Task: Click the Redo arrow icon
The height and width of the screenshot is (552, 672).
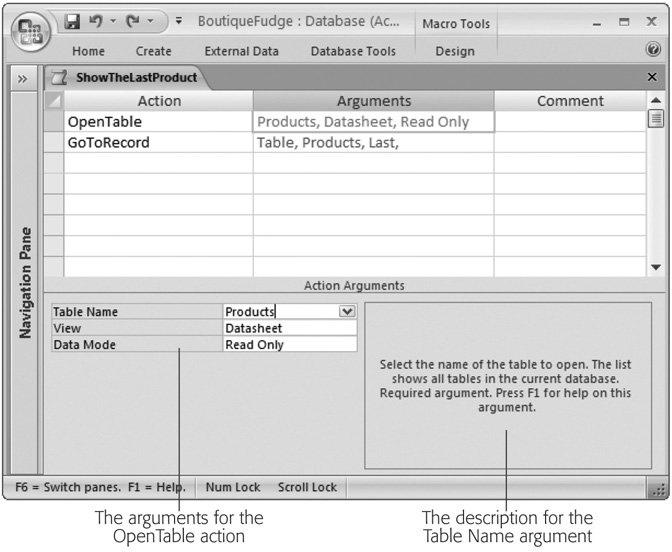Action: [x=131, y=21]
